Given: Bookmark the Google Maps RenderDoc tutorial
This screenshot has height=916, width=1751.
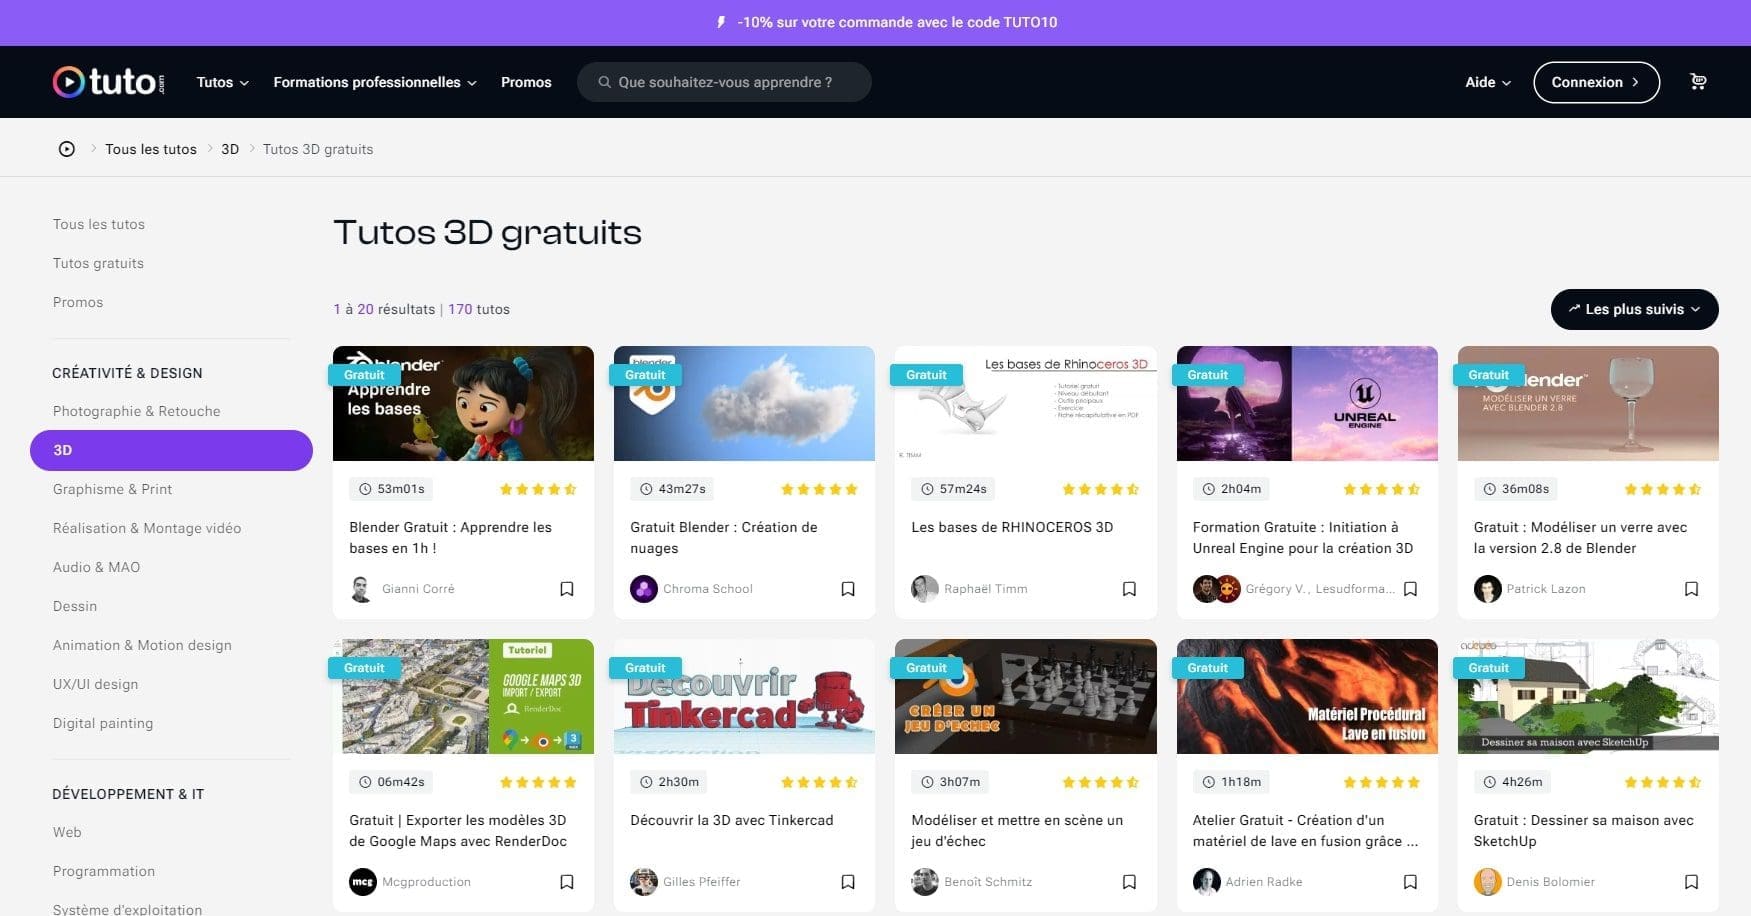Looking at the screenshot, I should coord(567,882).
